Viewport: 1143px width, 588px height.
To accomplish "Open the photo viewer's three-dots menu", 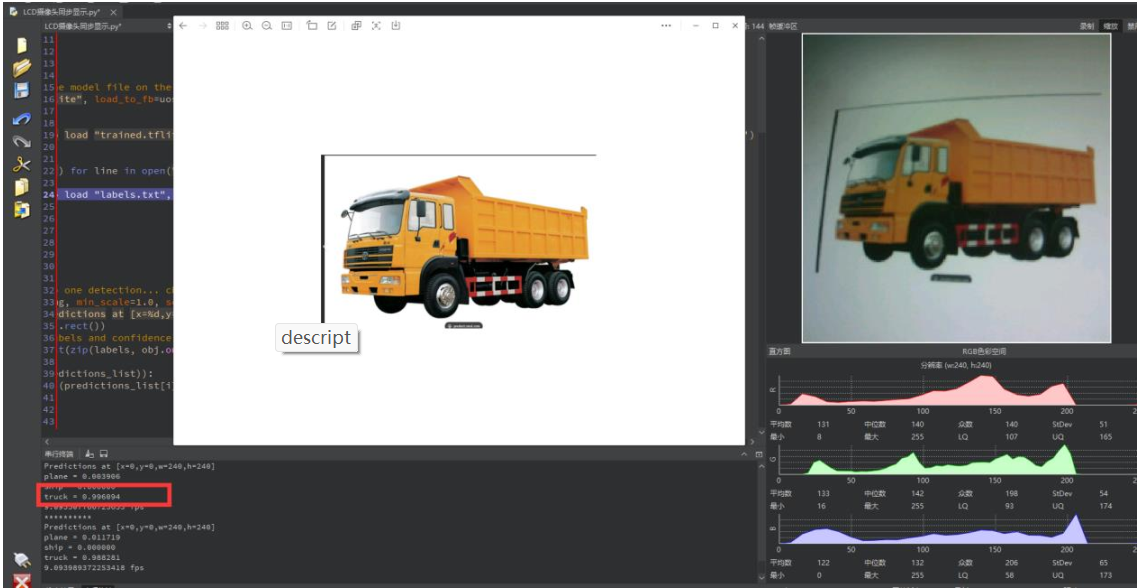I will tap(666, 26).
